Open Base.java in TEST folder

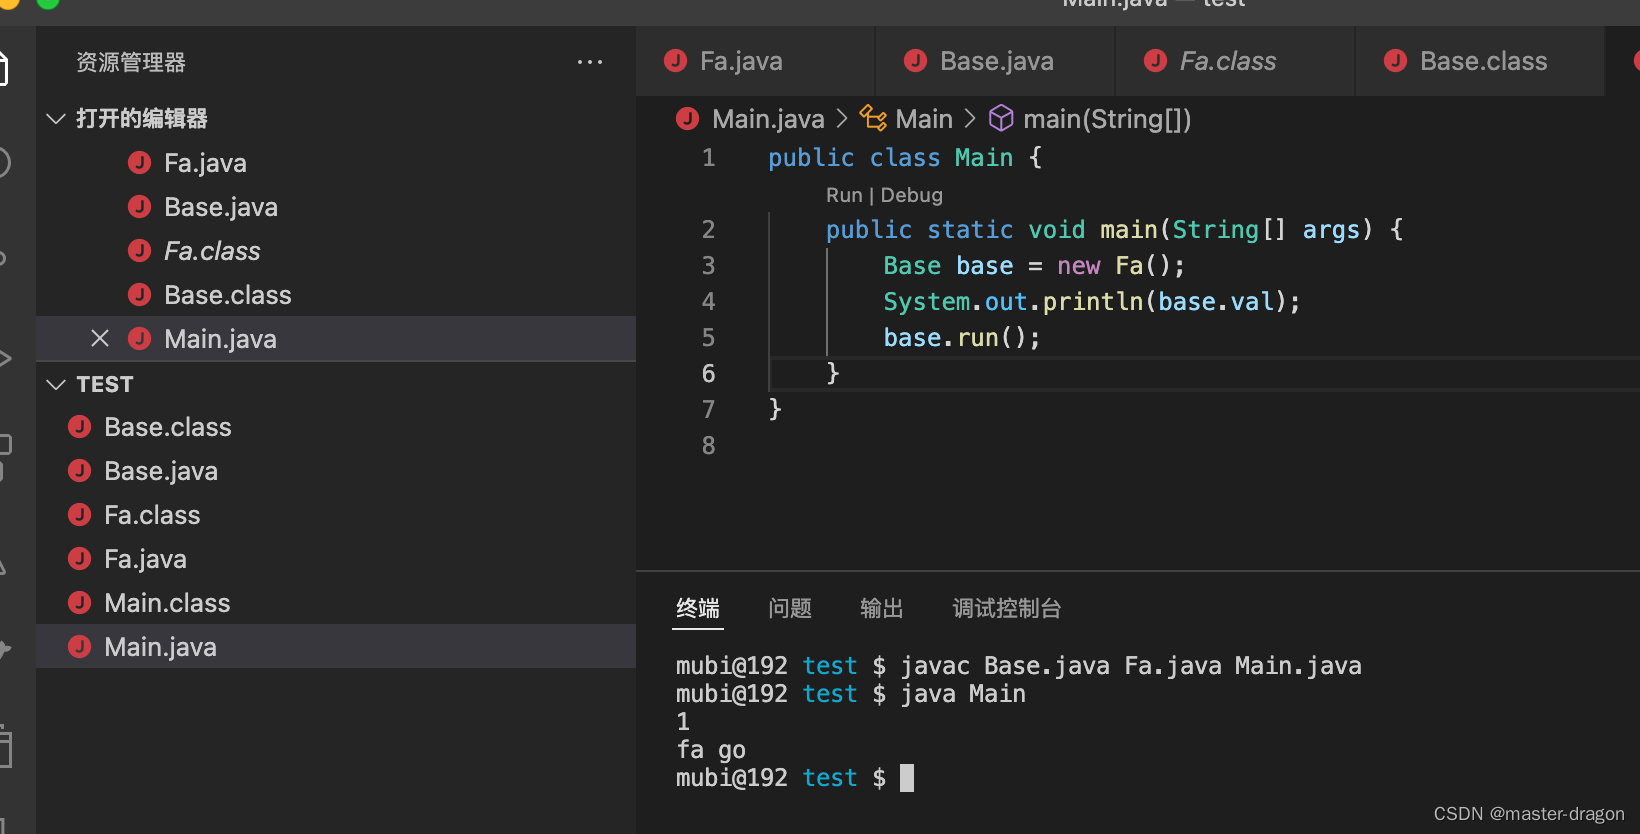point(336,471)
